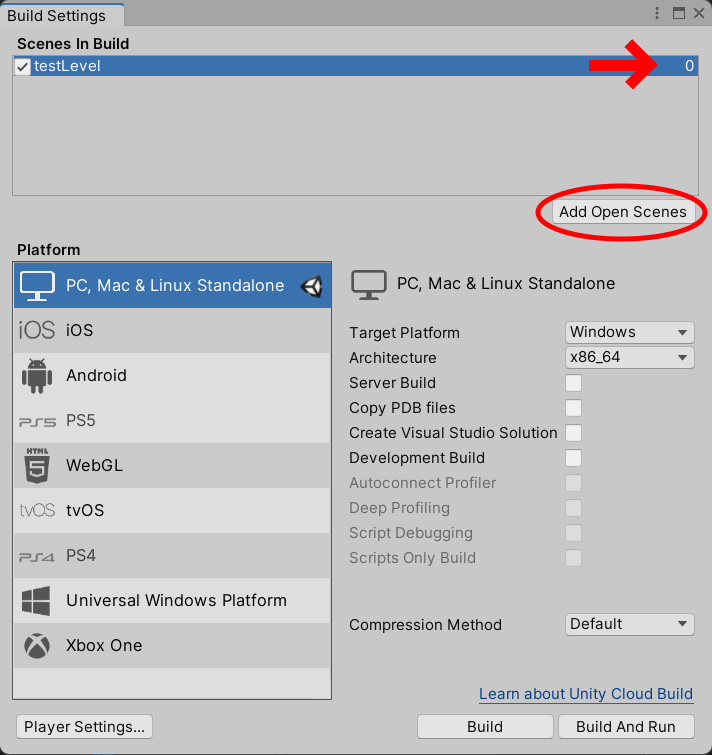Select WebGL platform row
This screenshot has width=712, height=755.
172,466
